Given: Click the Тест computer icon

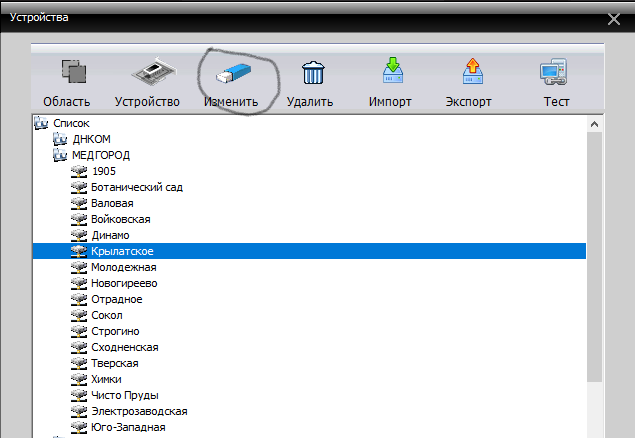Looking at the screenshot, I should click(553, 72).
